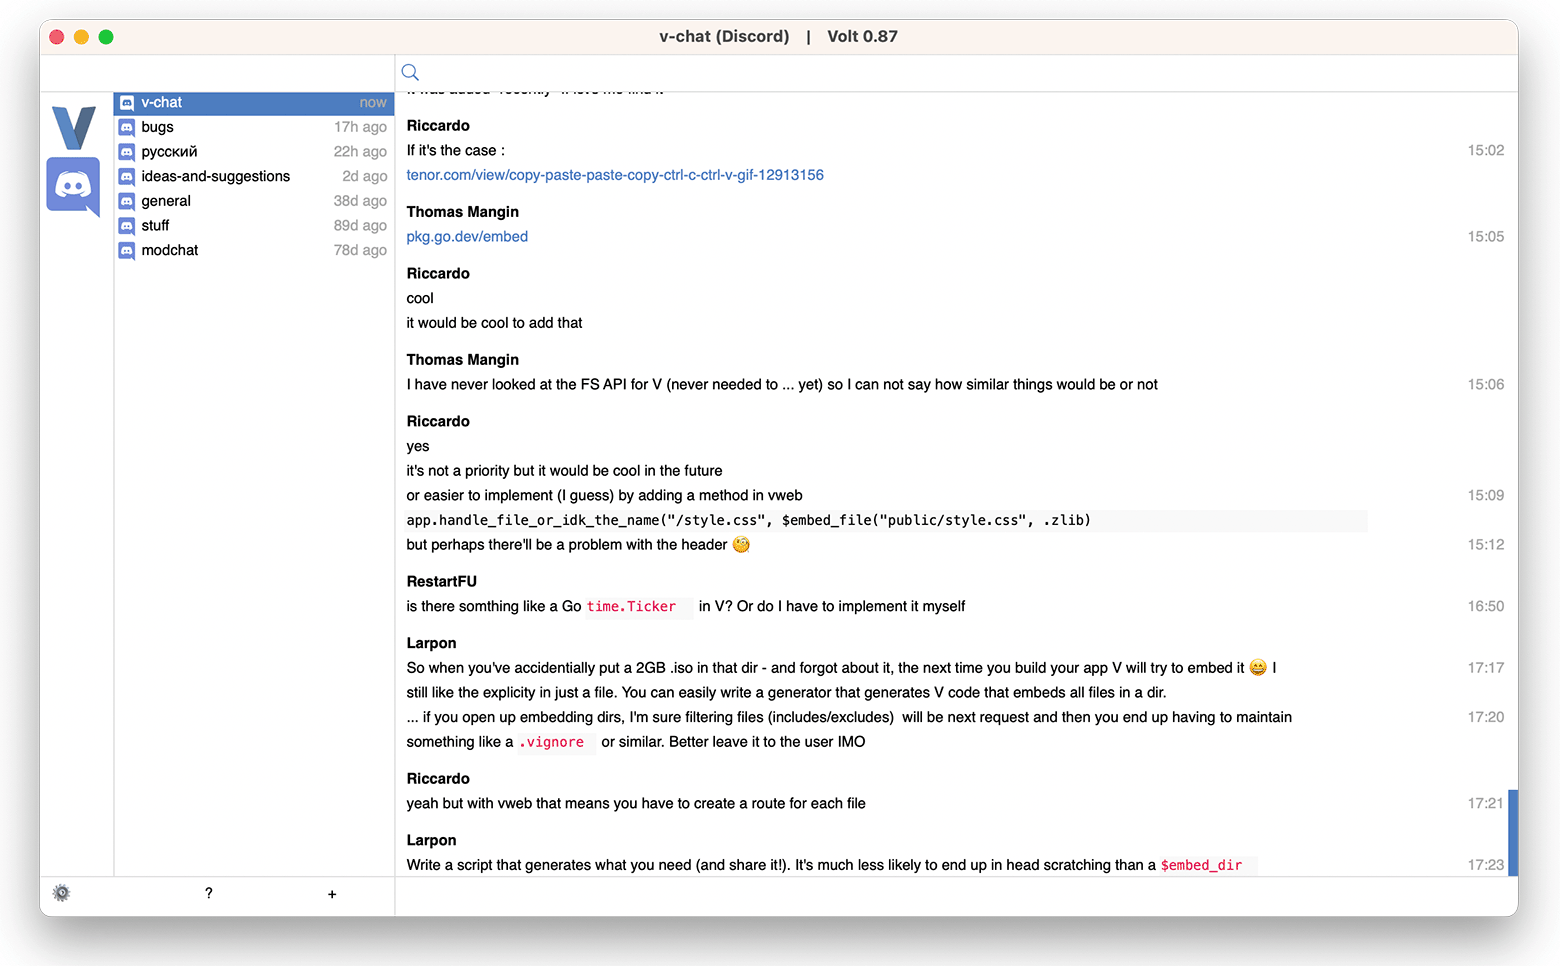
Task: Click 'it would be cool to add that' message
Action: [494, 323]
